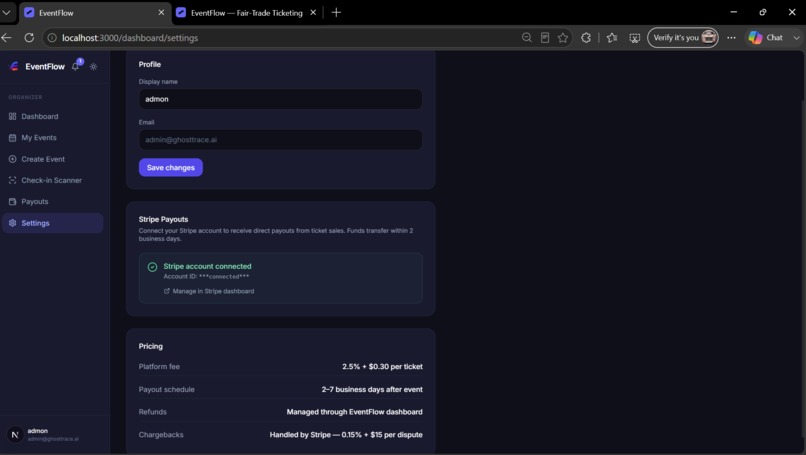Image resolution: width=806 pixels, height=455 pixels.
Task: Click the screenshot capture toolbar icon
Action: (635, 38)
